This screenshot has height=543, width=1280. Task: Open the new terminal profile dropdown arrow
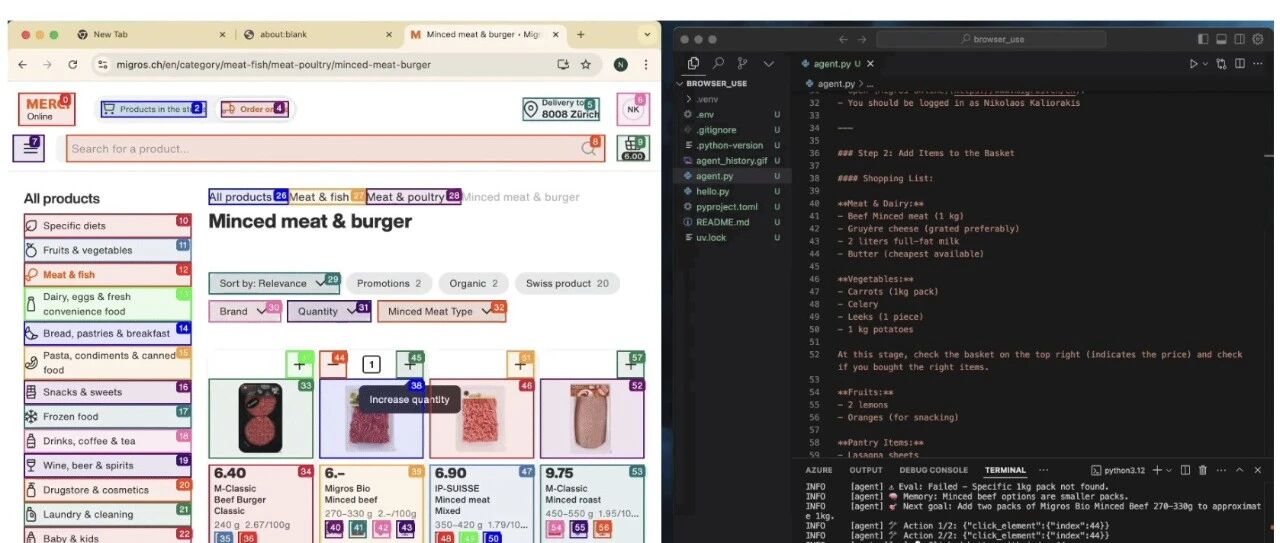click(x=1170, y=470)
